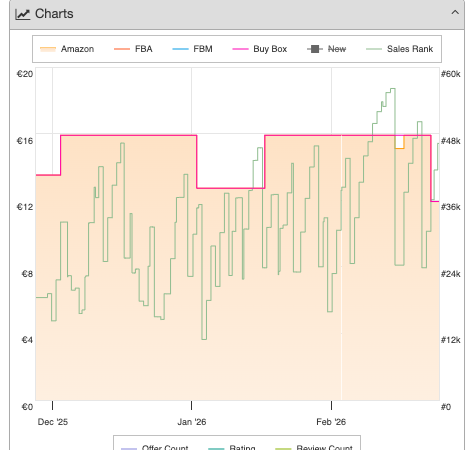Screen dimensions: 474x450
Task: Click the Feb '26 axis label
Action: click(x=331, y=422)
